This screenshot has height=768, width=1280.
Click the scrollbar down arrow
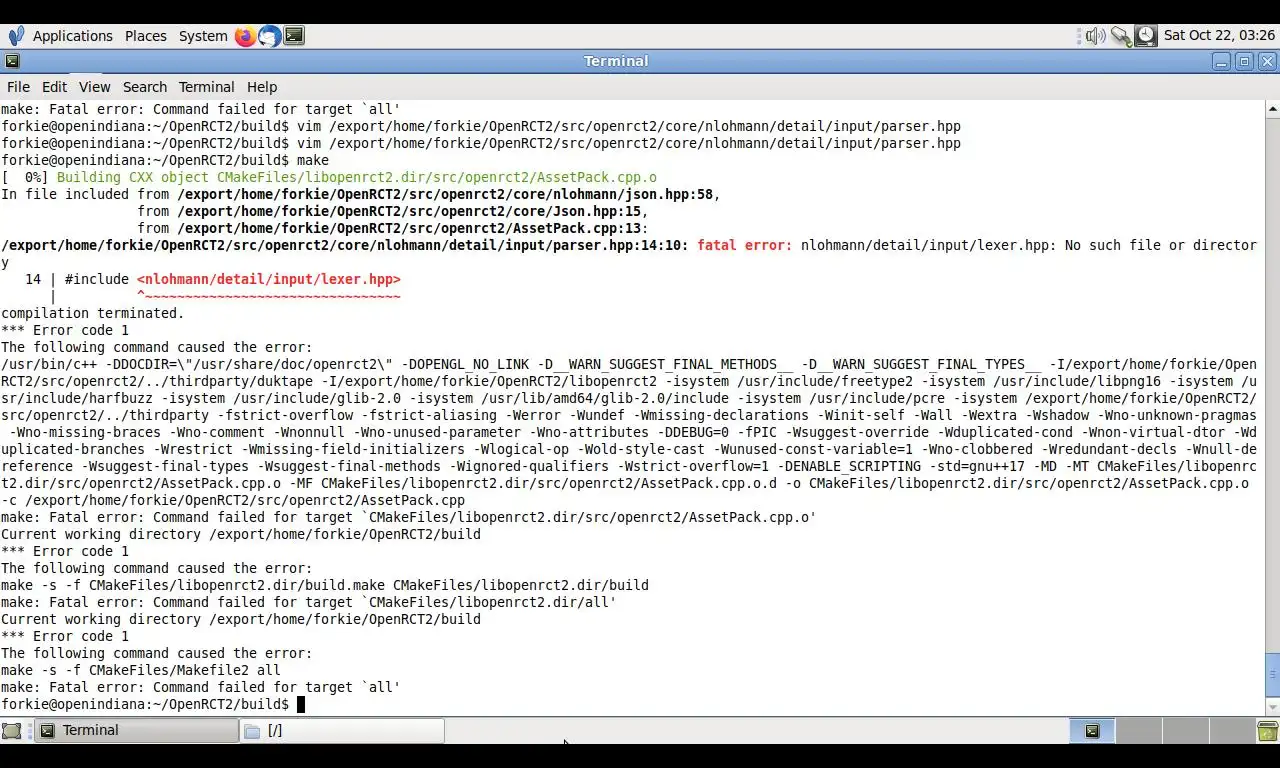[x=1272, y=707]
